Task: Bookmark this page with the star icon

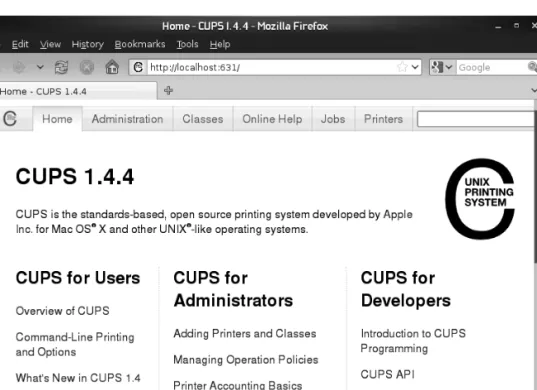Action: pos(403,67)
